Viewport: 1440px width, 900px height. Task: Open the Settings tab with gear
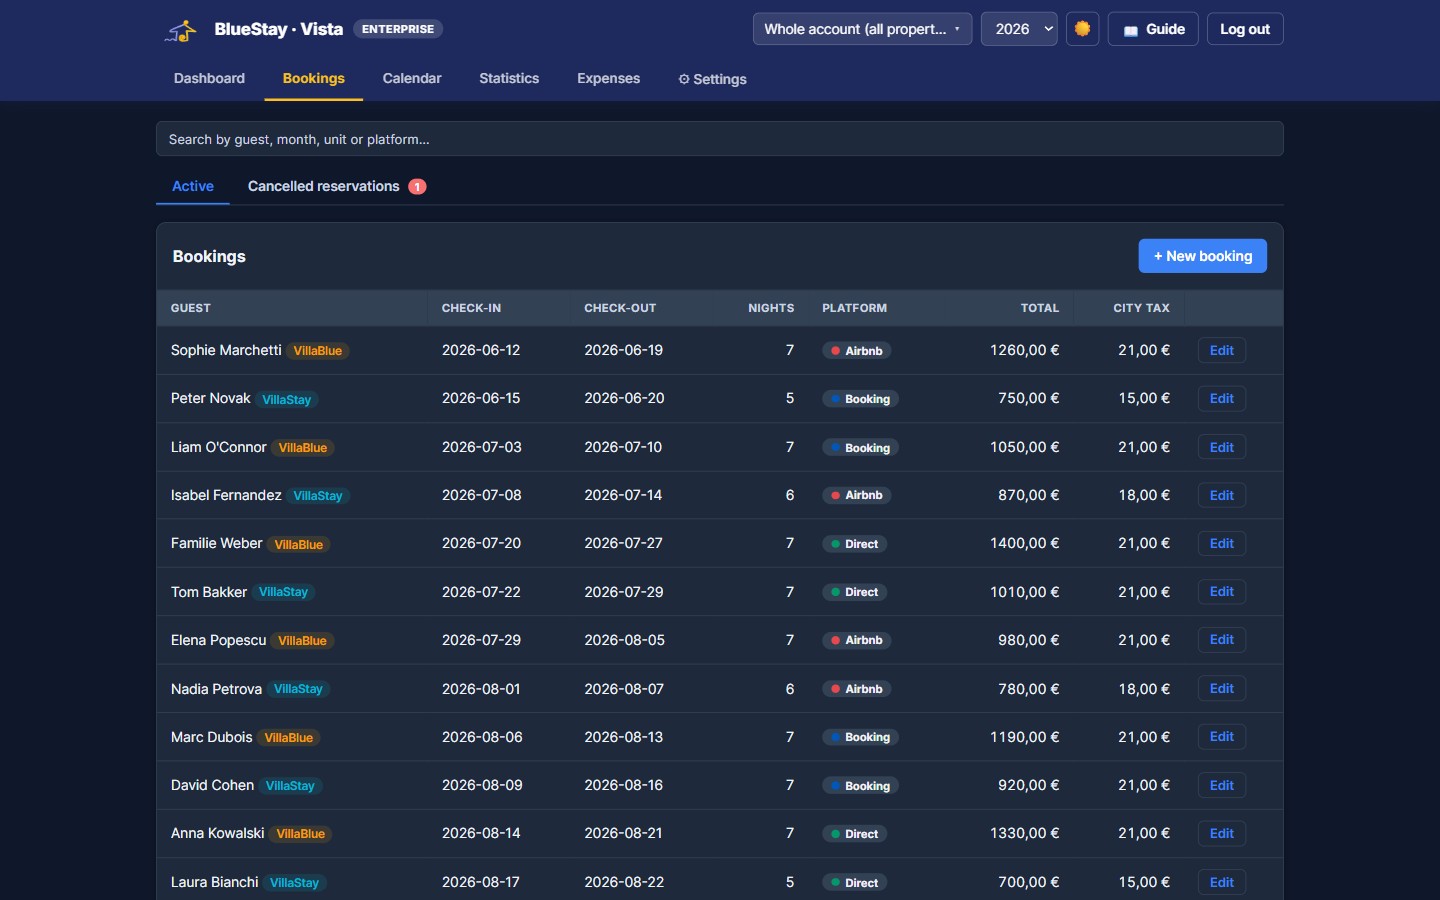[712, 79]
